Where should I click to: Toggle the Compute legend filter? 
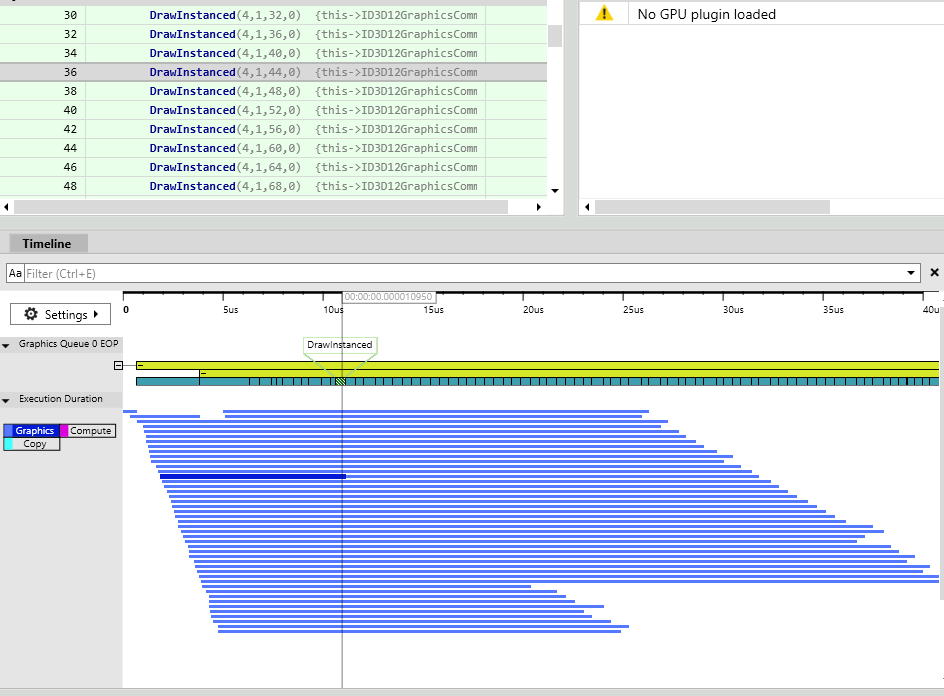click(x=88, y=430)
